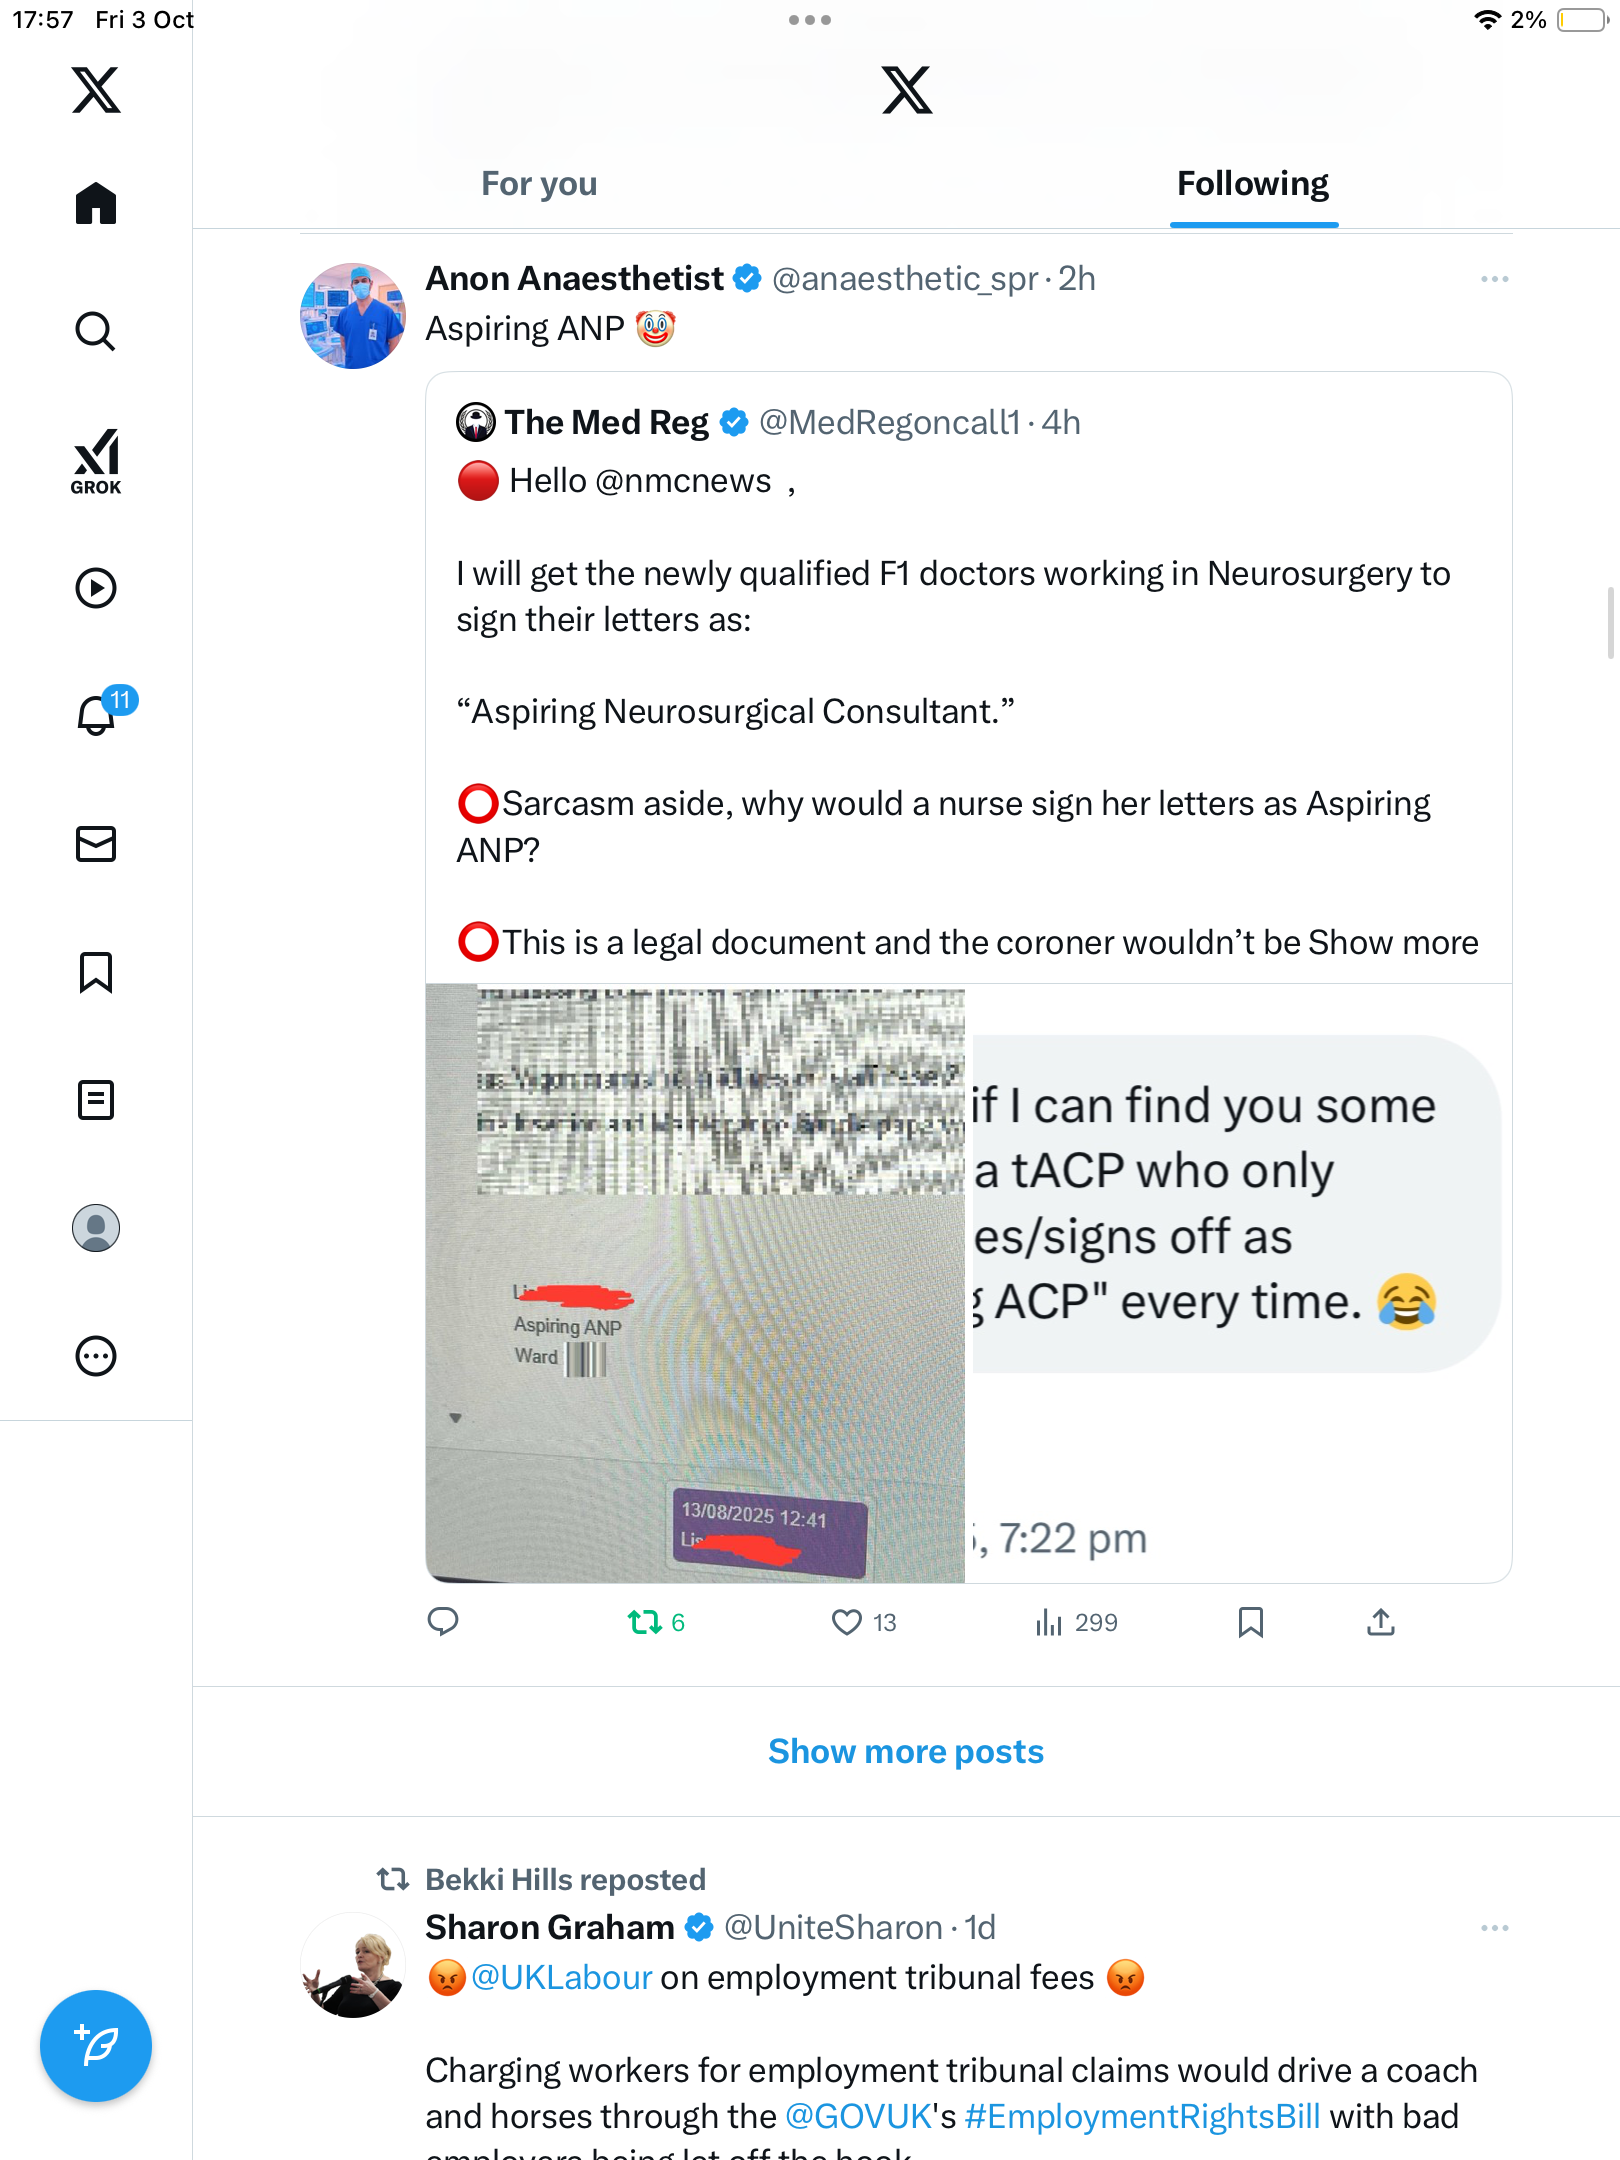Open the Grok assistant icon
Viewport: 1620px width, 2160px height.
(96, 461)
